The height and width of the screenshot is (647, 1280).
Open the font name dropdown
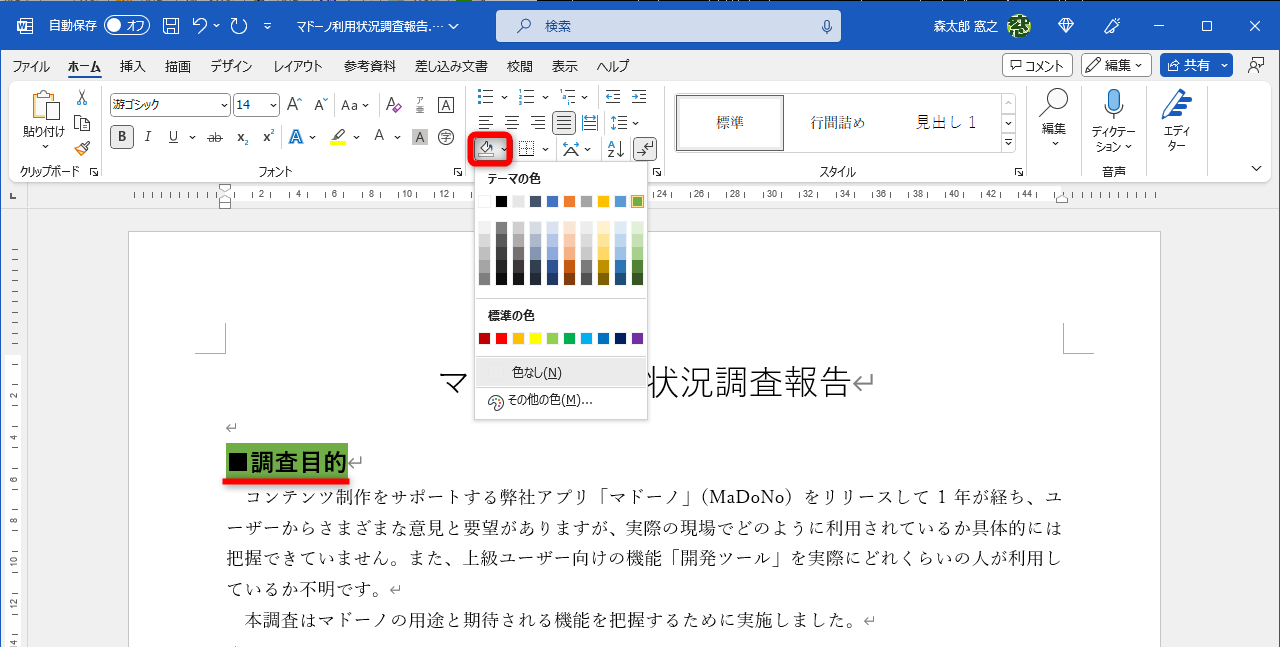pyautogui.click(x=226, y=104)
